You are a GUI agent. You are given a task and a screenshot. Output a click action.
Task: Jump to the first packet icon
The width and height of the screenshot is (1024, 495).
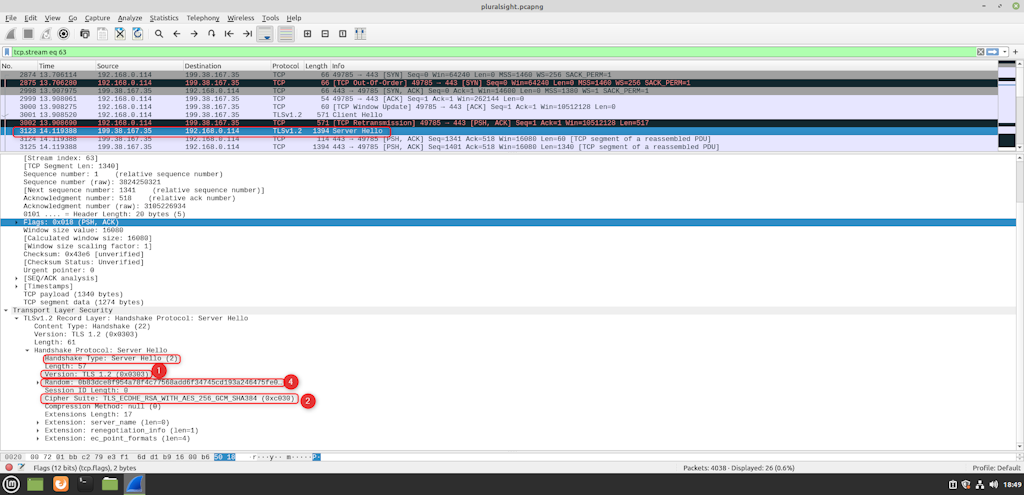tap(229, 34)
